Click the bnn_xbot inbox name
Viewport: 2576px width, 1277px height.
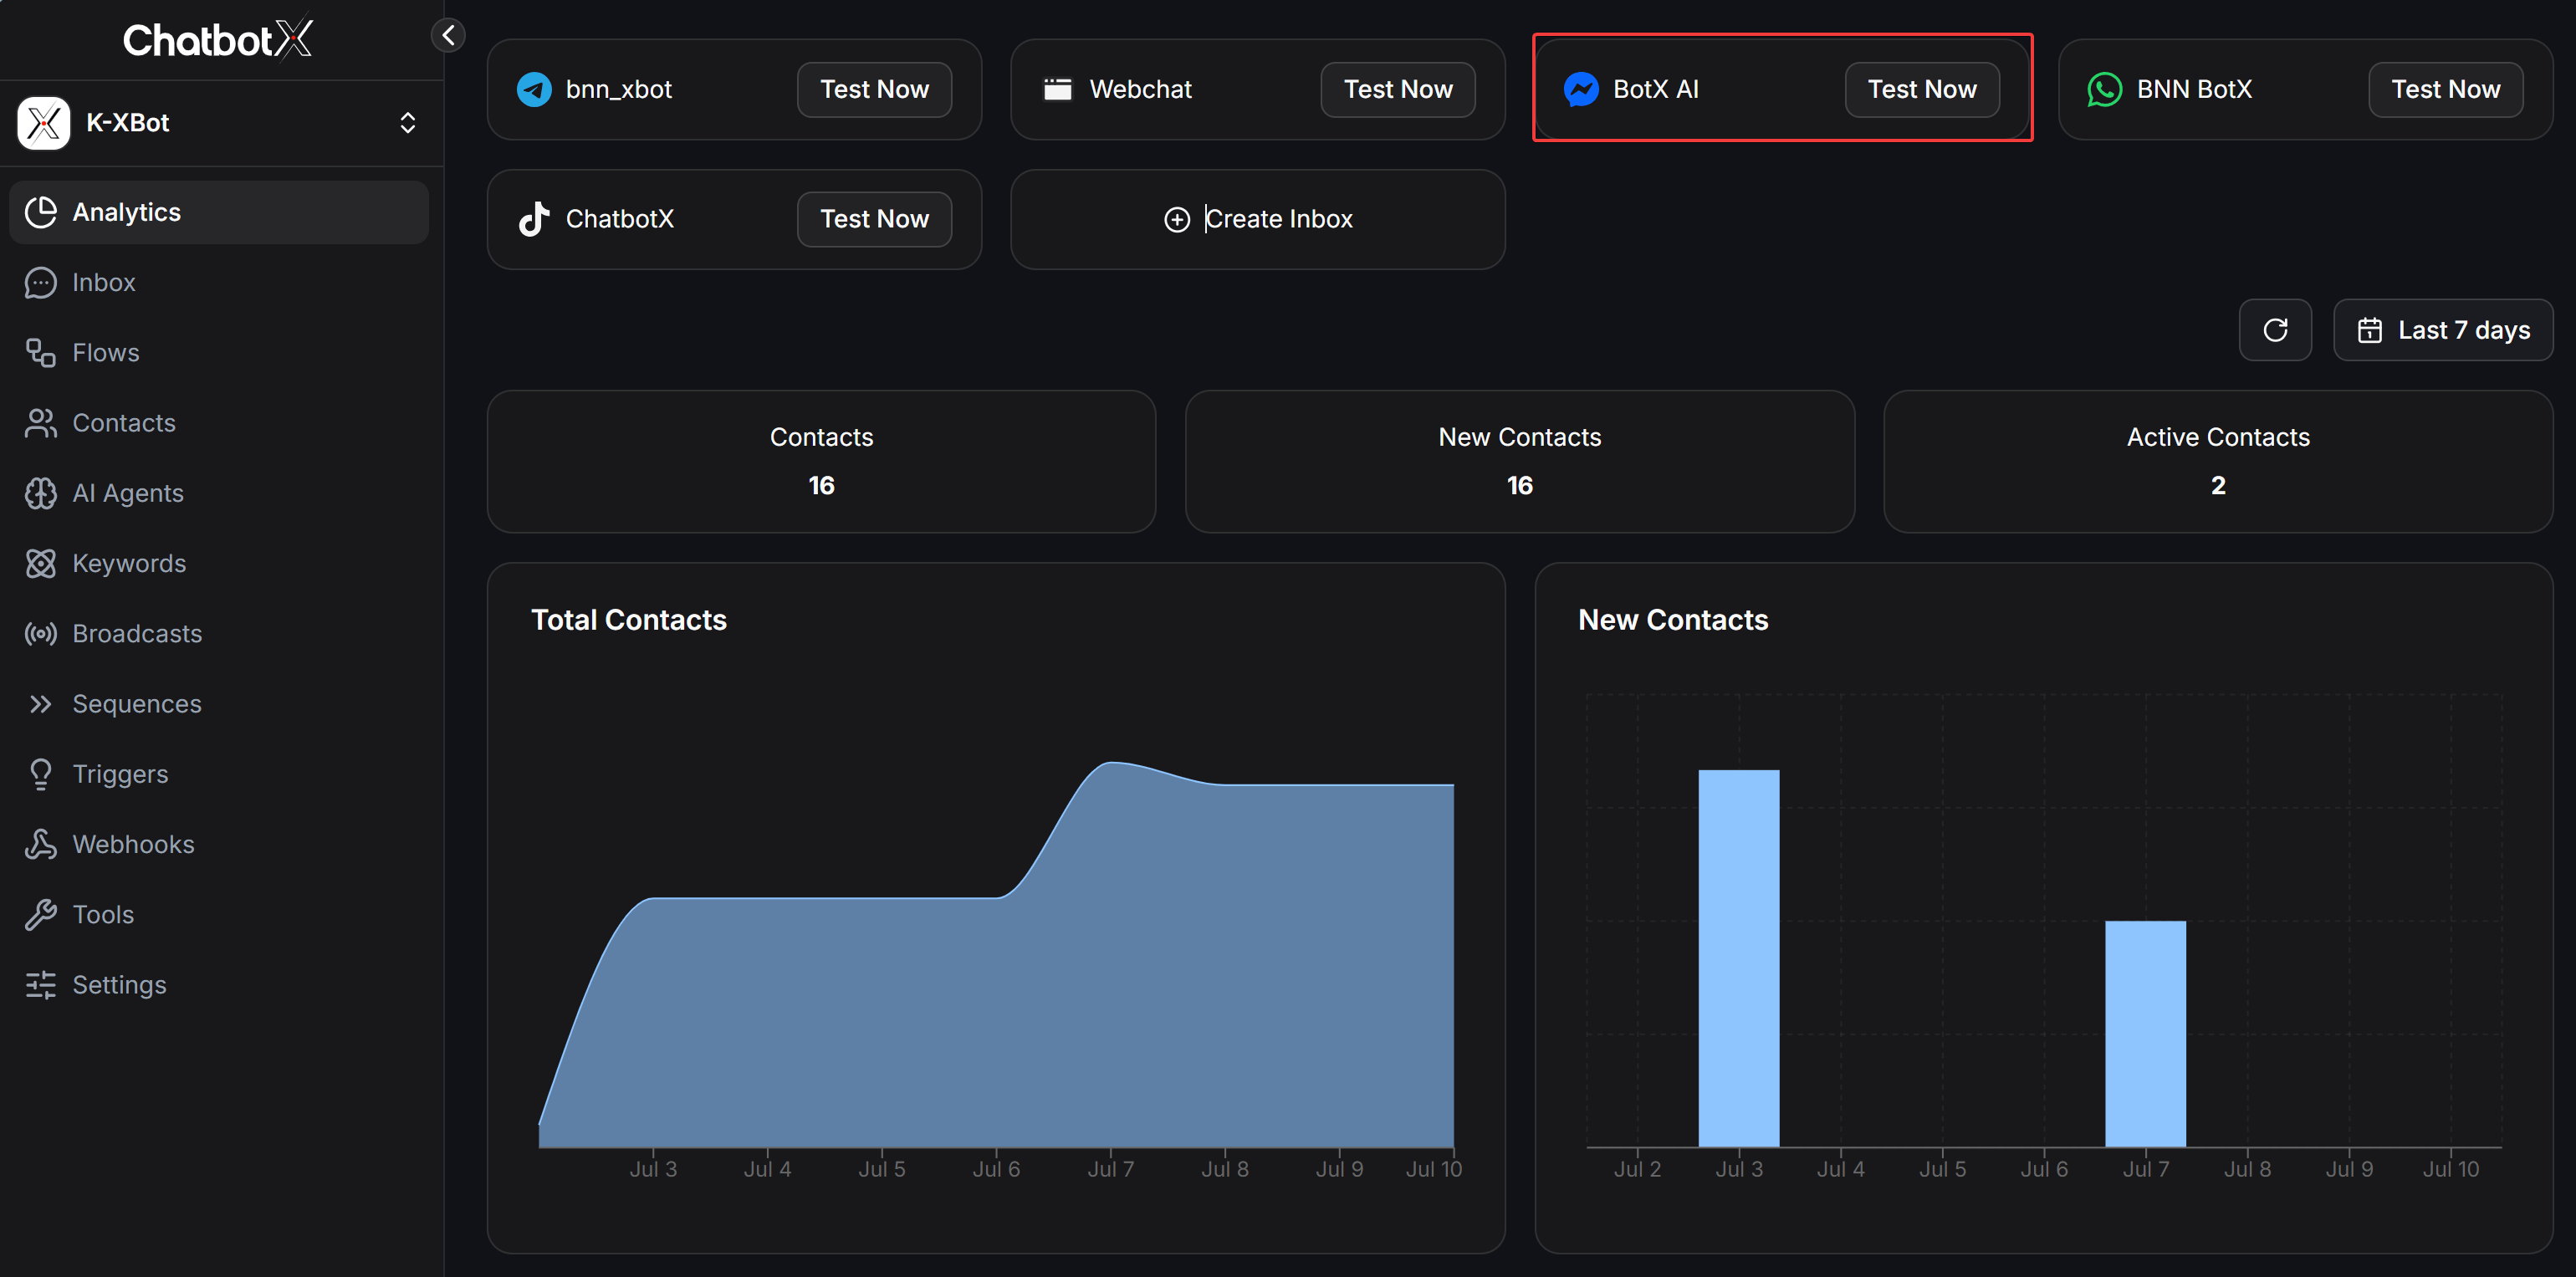(x=618, y=89)
